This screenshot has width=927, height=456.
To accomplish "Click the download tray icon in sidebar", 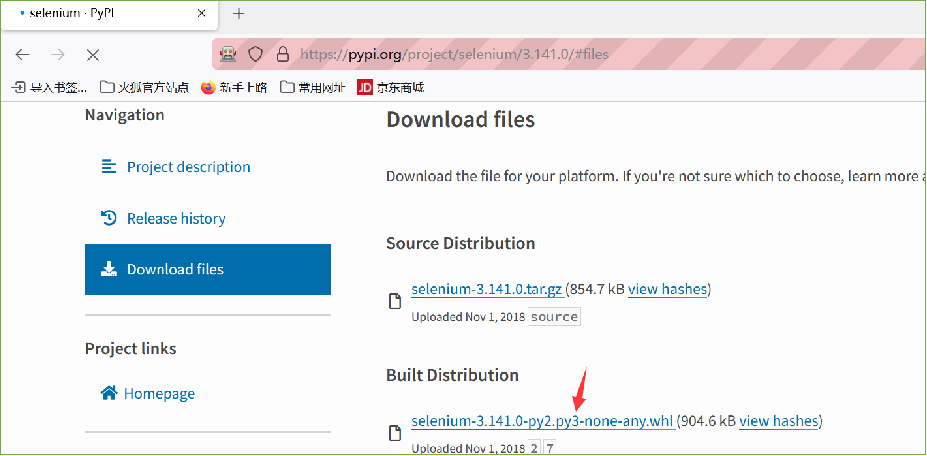I will tap(109, 270).
